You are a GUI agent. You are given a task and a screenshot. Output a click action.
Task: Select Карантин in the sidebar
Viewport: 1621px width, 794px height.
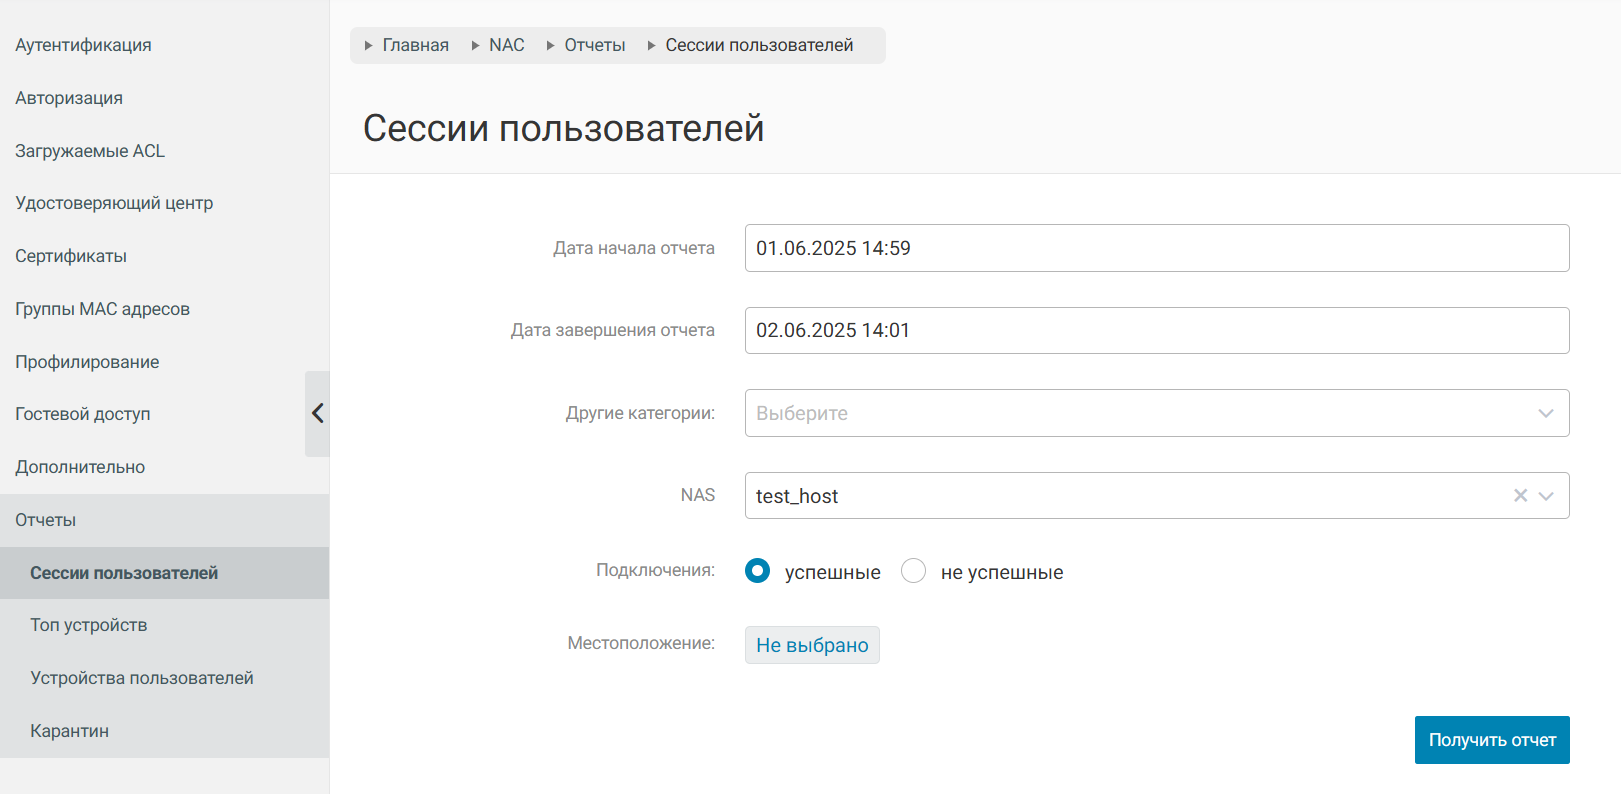pos(70,731)
